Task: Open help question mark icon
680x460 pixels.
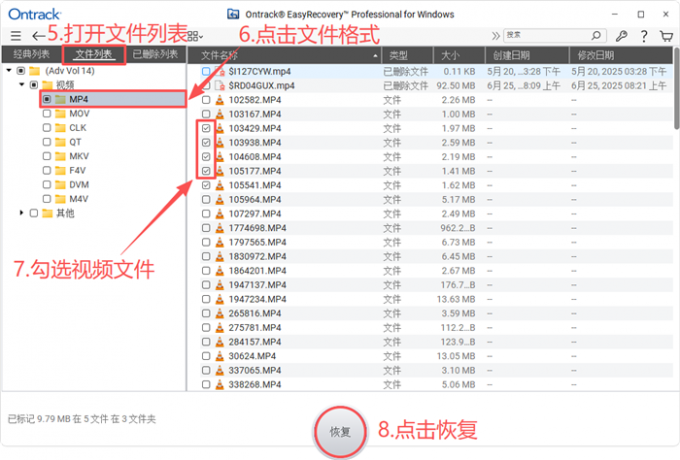Action: (x=644, y=36)
